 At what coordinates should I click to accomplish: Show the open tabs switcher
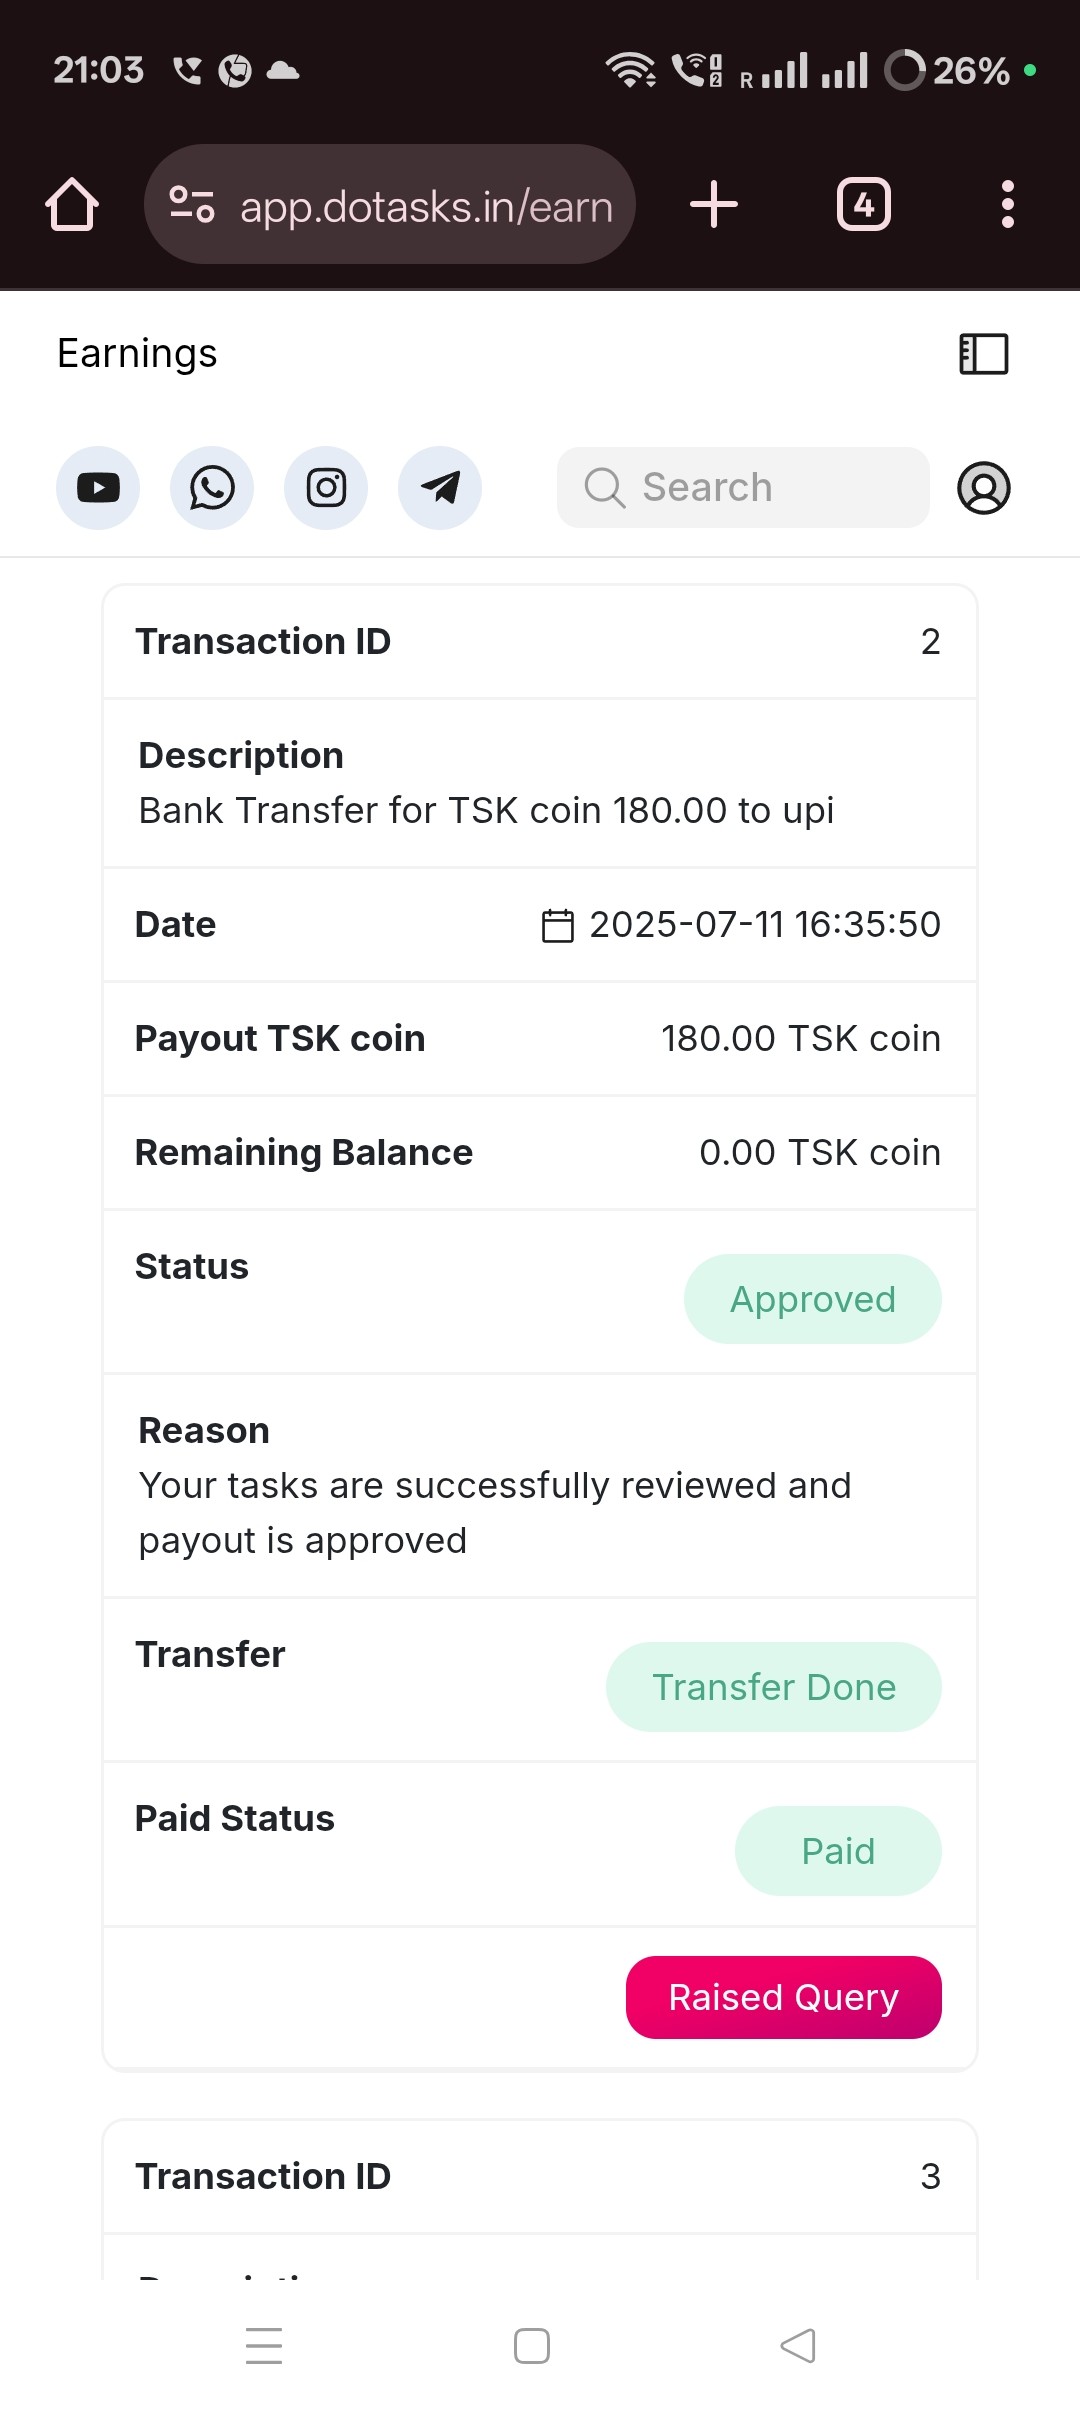tap(864, 205)
